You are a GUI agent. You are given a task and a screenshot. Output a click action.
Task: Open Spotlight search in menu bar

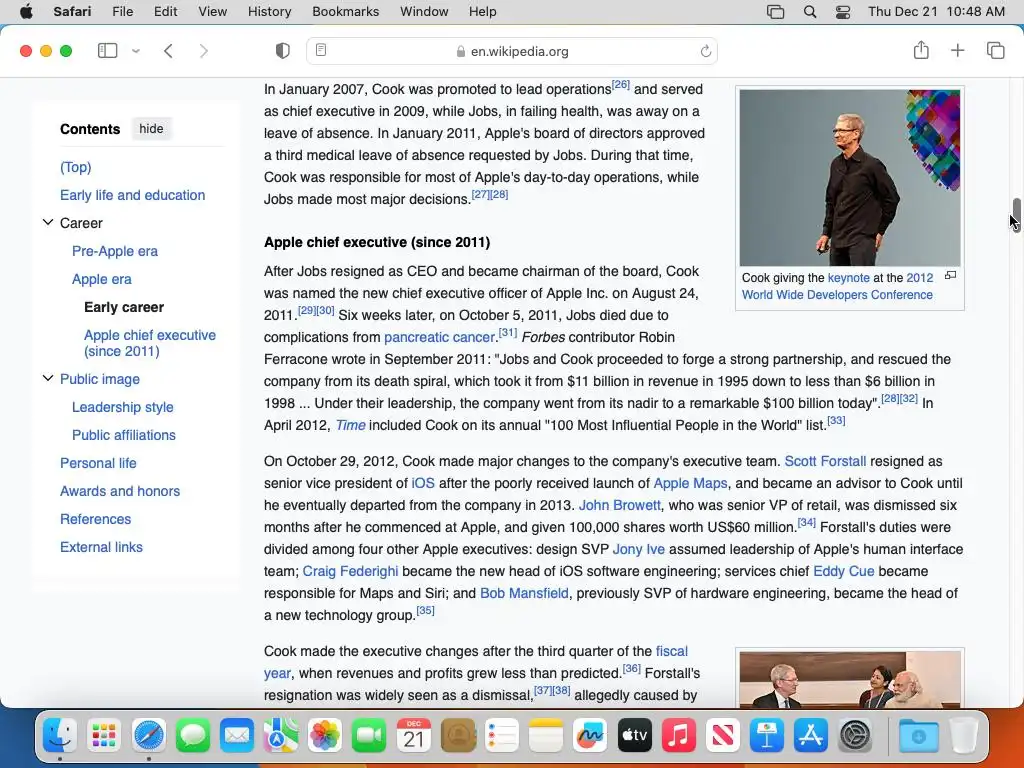coord(810,12)
